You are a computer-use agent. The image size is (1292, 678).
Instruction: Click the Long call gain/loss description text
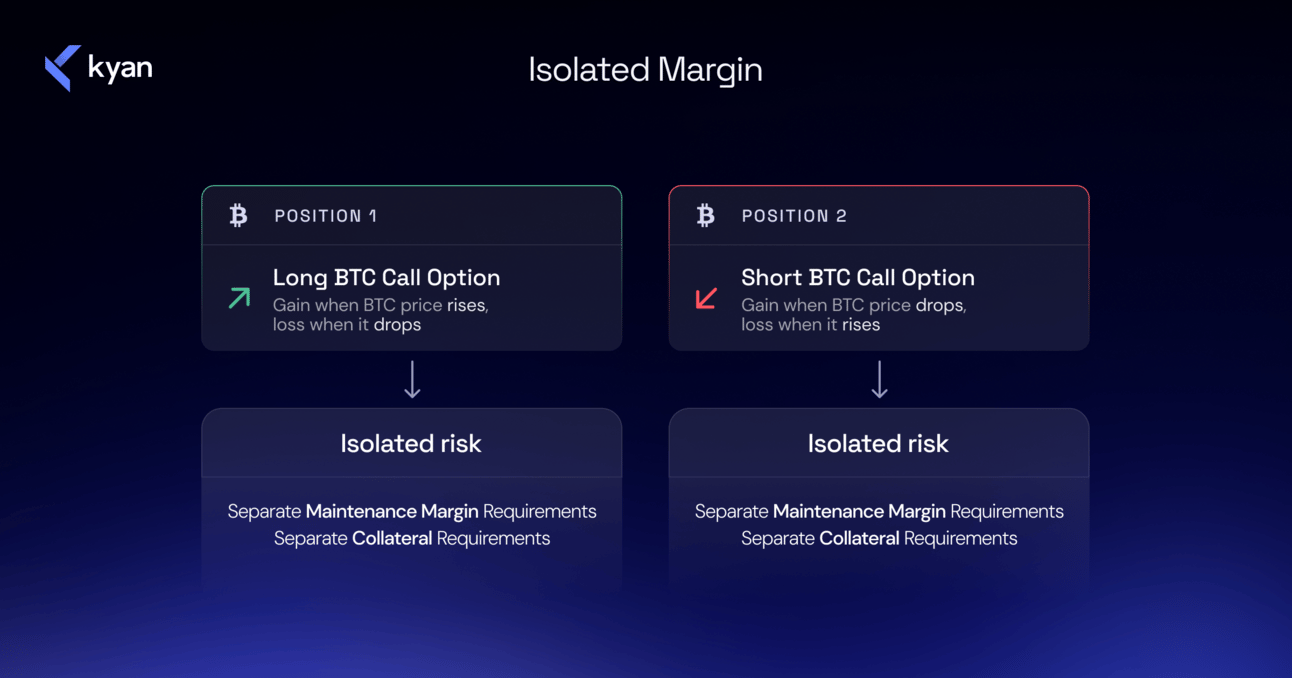[x=380, y=315]
